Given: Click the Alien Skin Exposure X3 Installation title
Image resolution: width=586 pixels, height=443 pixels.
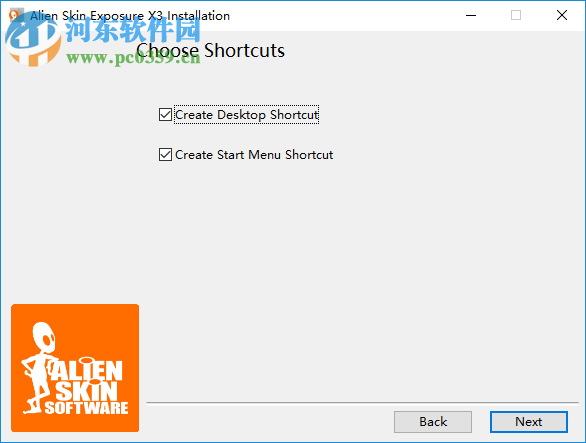Looking at the screenshot, I should 130,16.
